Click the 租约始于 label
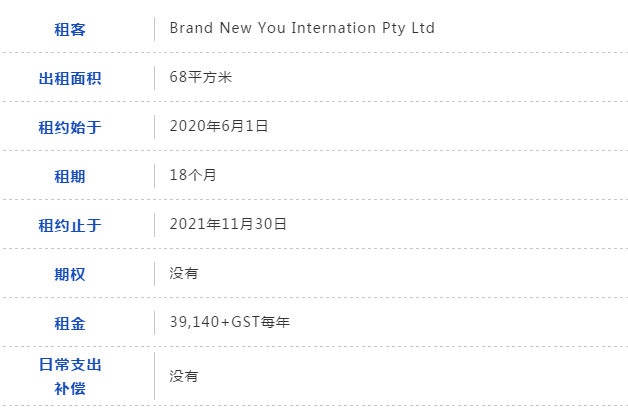The image size is (628, 415). pyautogui.click(x=70, y=128)
